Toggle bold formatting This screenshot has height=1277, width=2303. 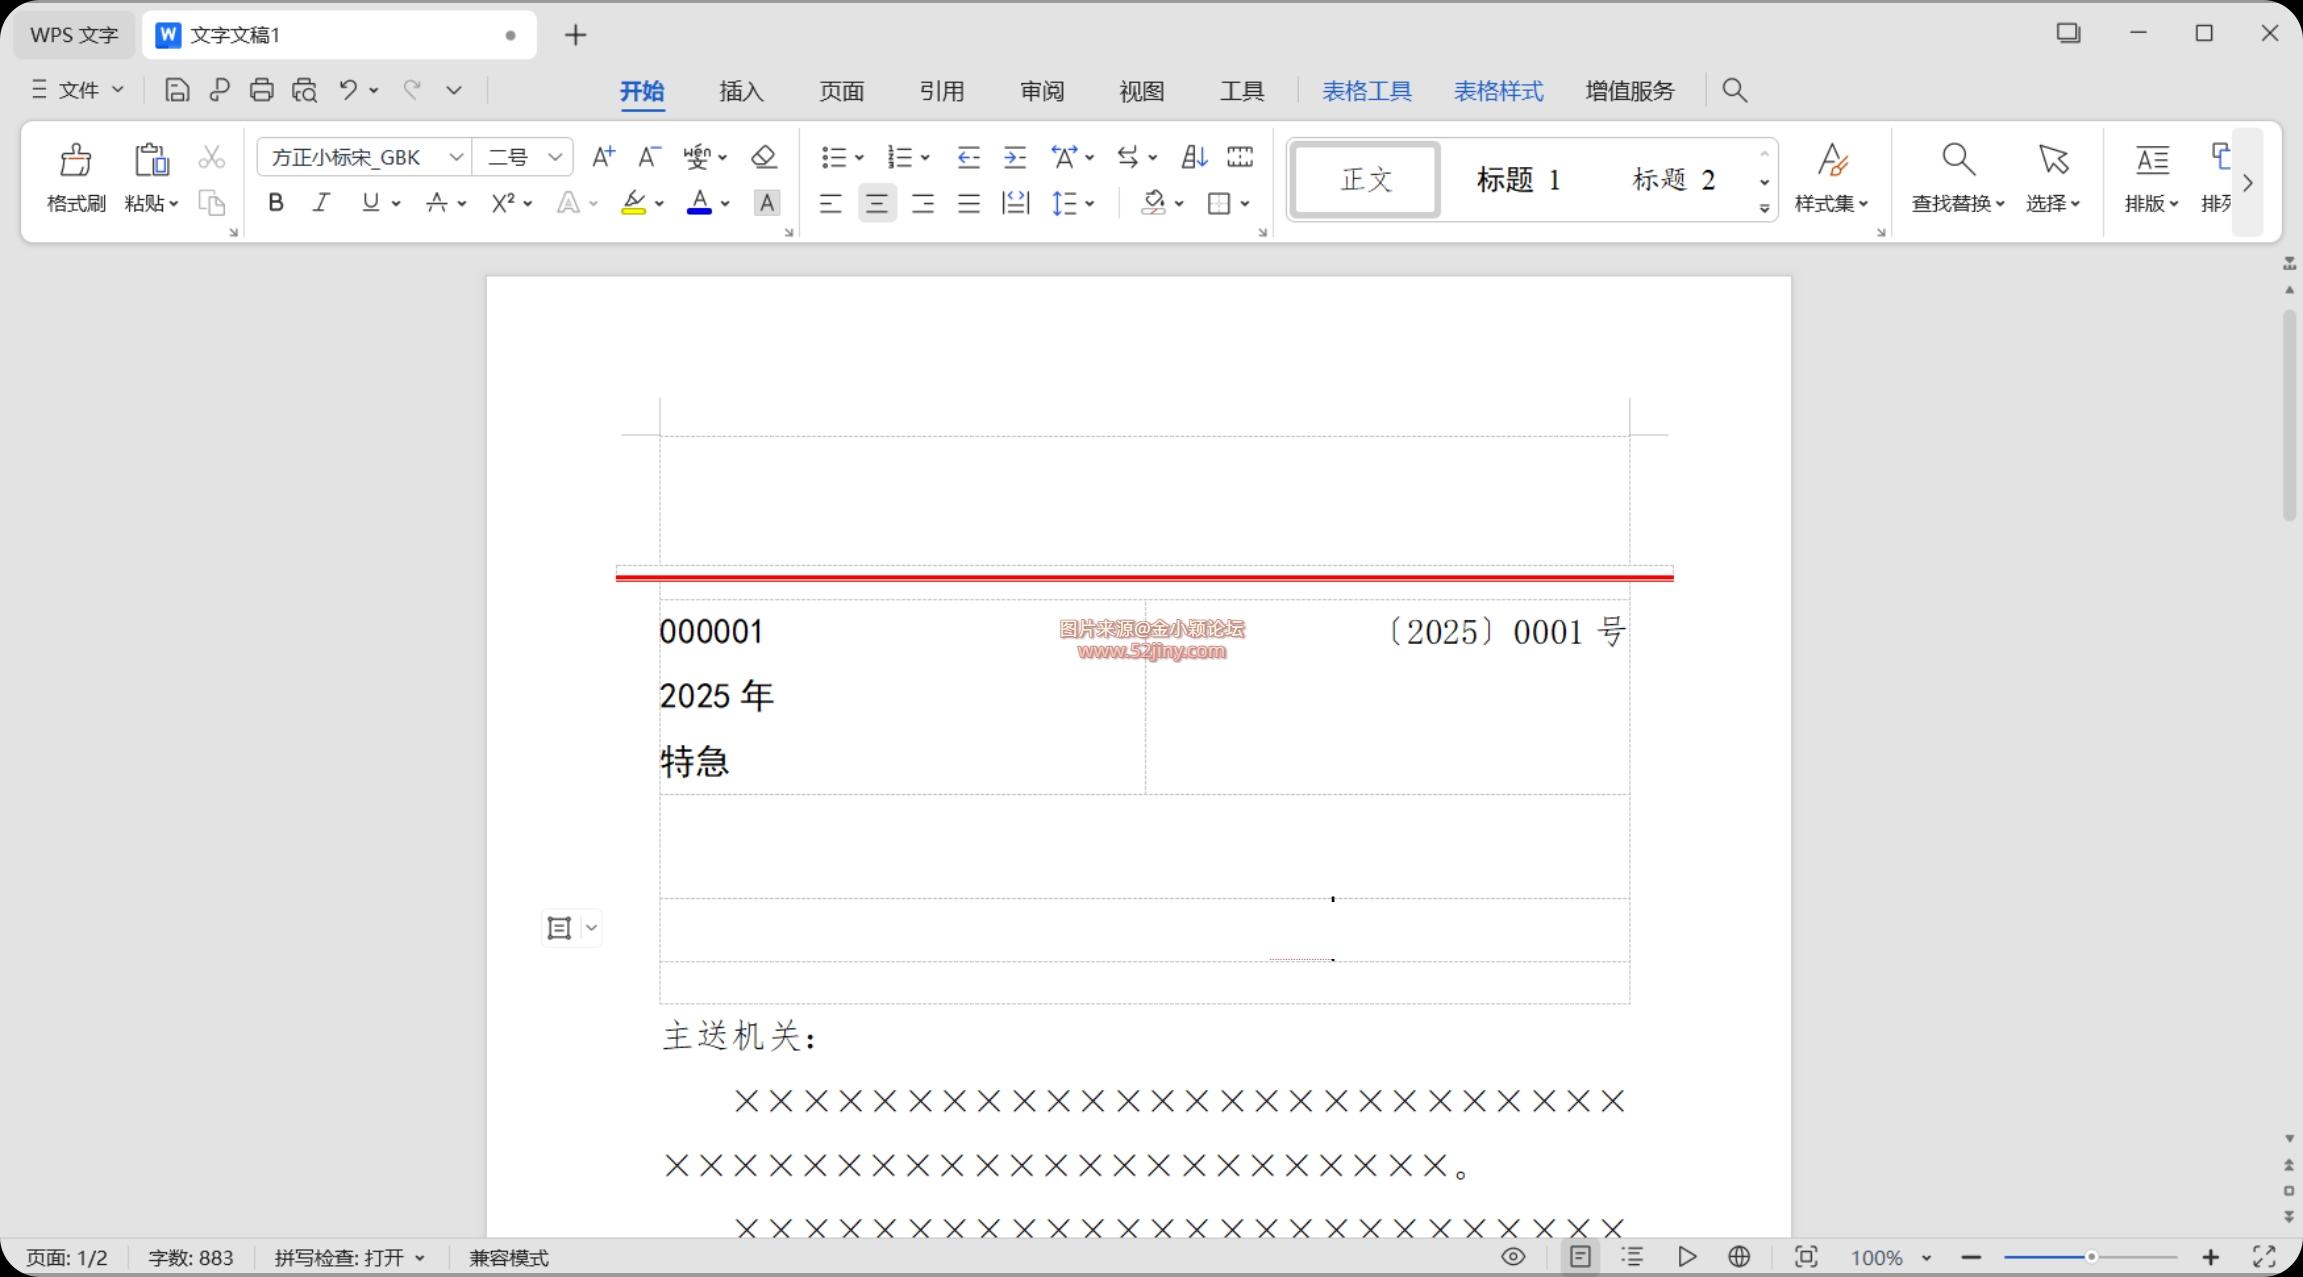276,203
